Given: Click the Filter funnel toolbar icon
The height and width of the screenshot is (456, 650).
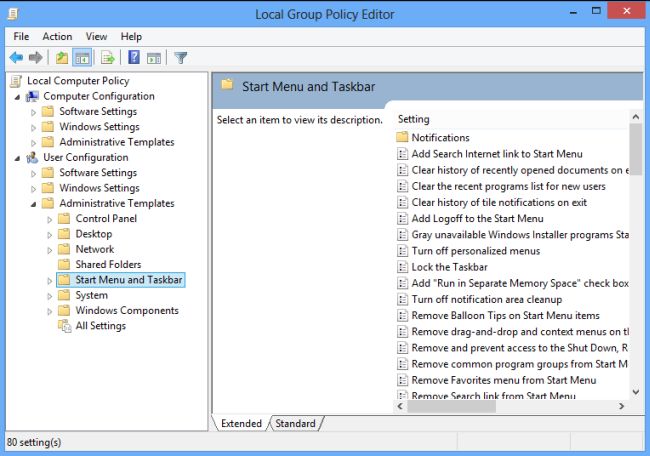Looking at the screenshot, I should click(x=181, y=58).
